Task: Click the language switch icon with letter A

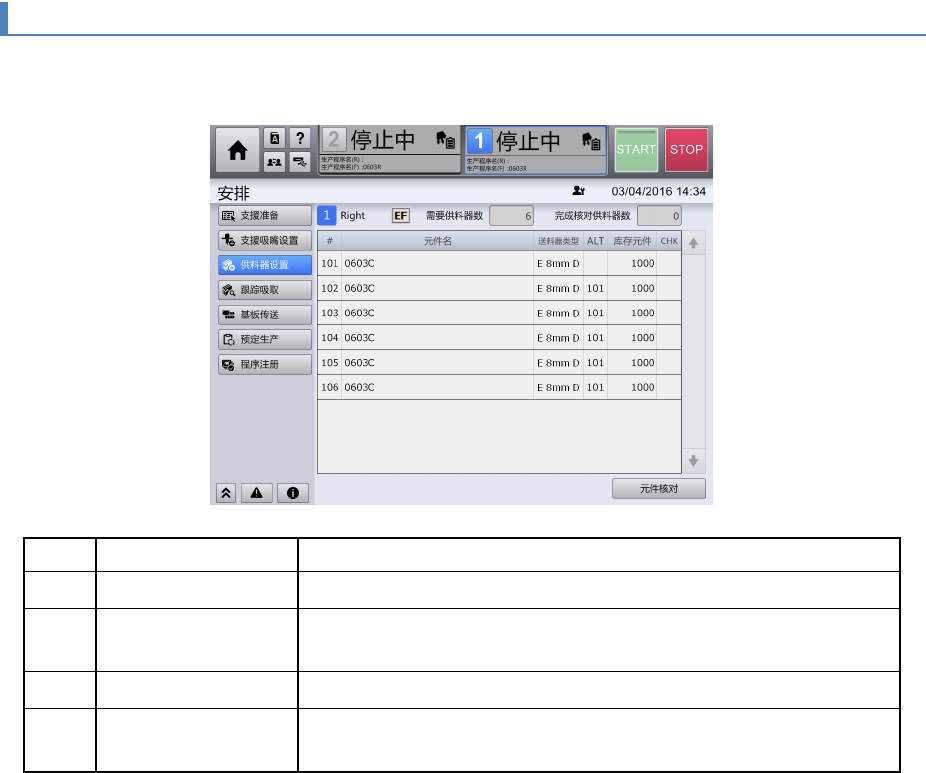Action: pos(275,138)
